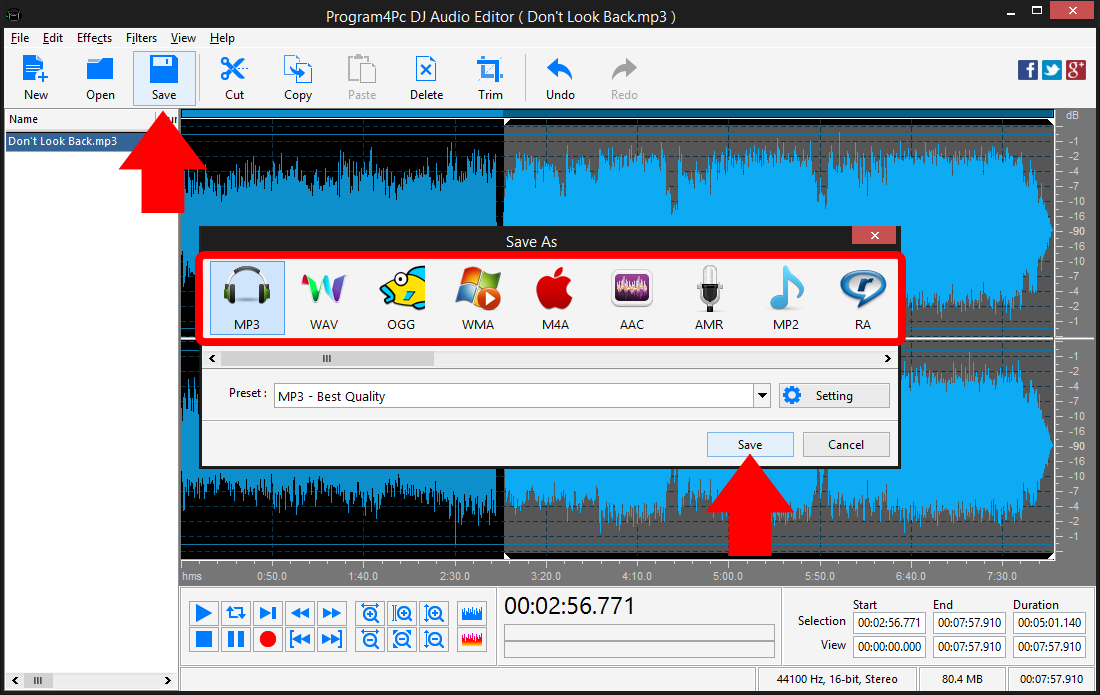Switch waveform to spectrum view
1100x695 pixels.
pos(471,638)
